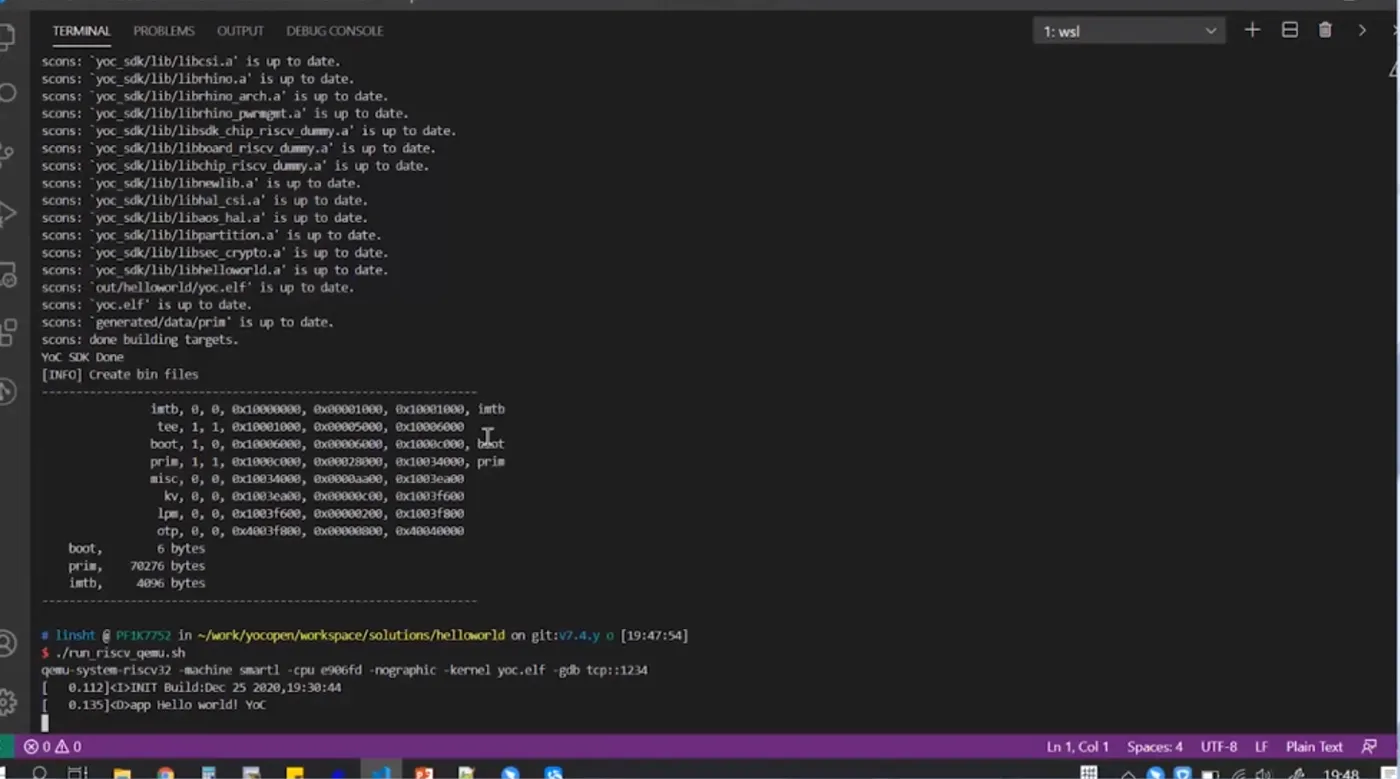Click the 'prim, 70276 bytes' line
1400x779 pixels.
pyautogui.click(x=137, y=566)
